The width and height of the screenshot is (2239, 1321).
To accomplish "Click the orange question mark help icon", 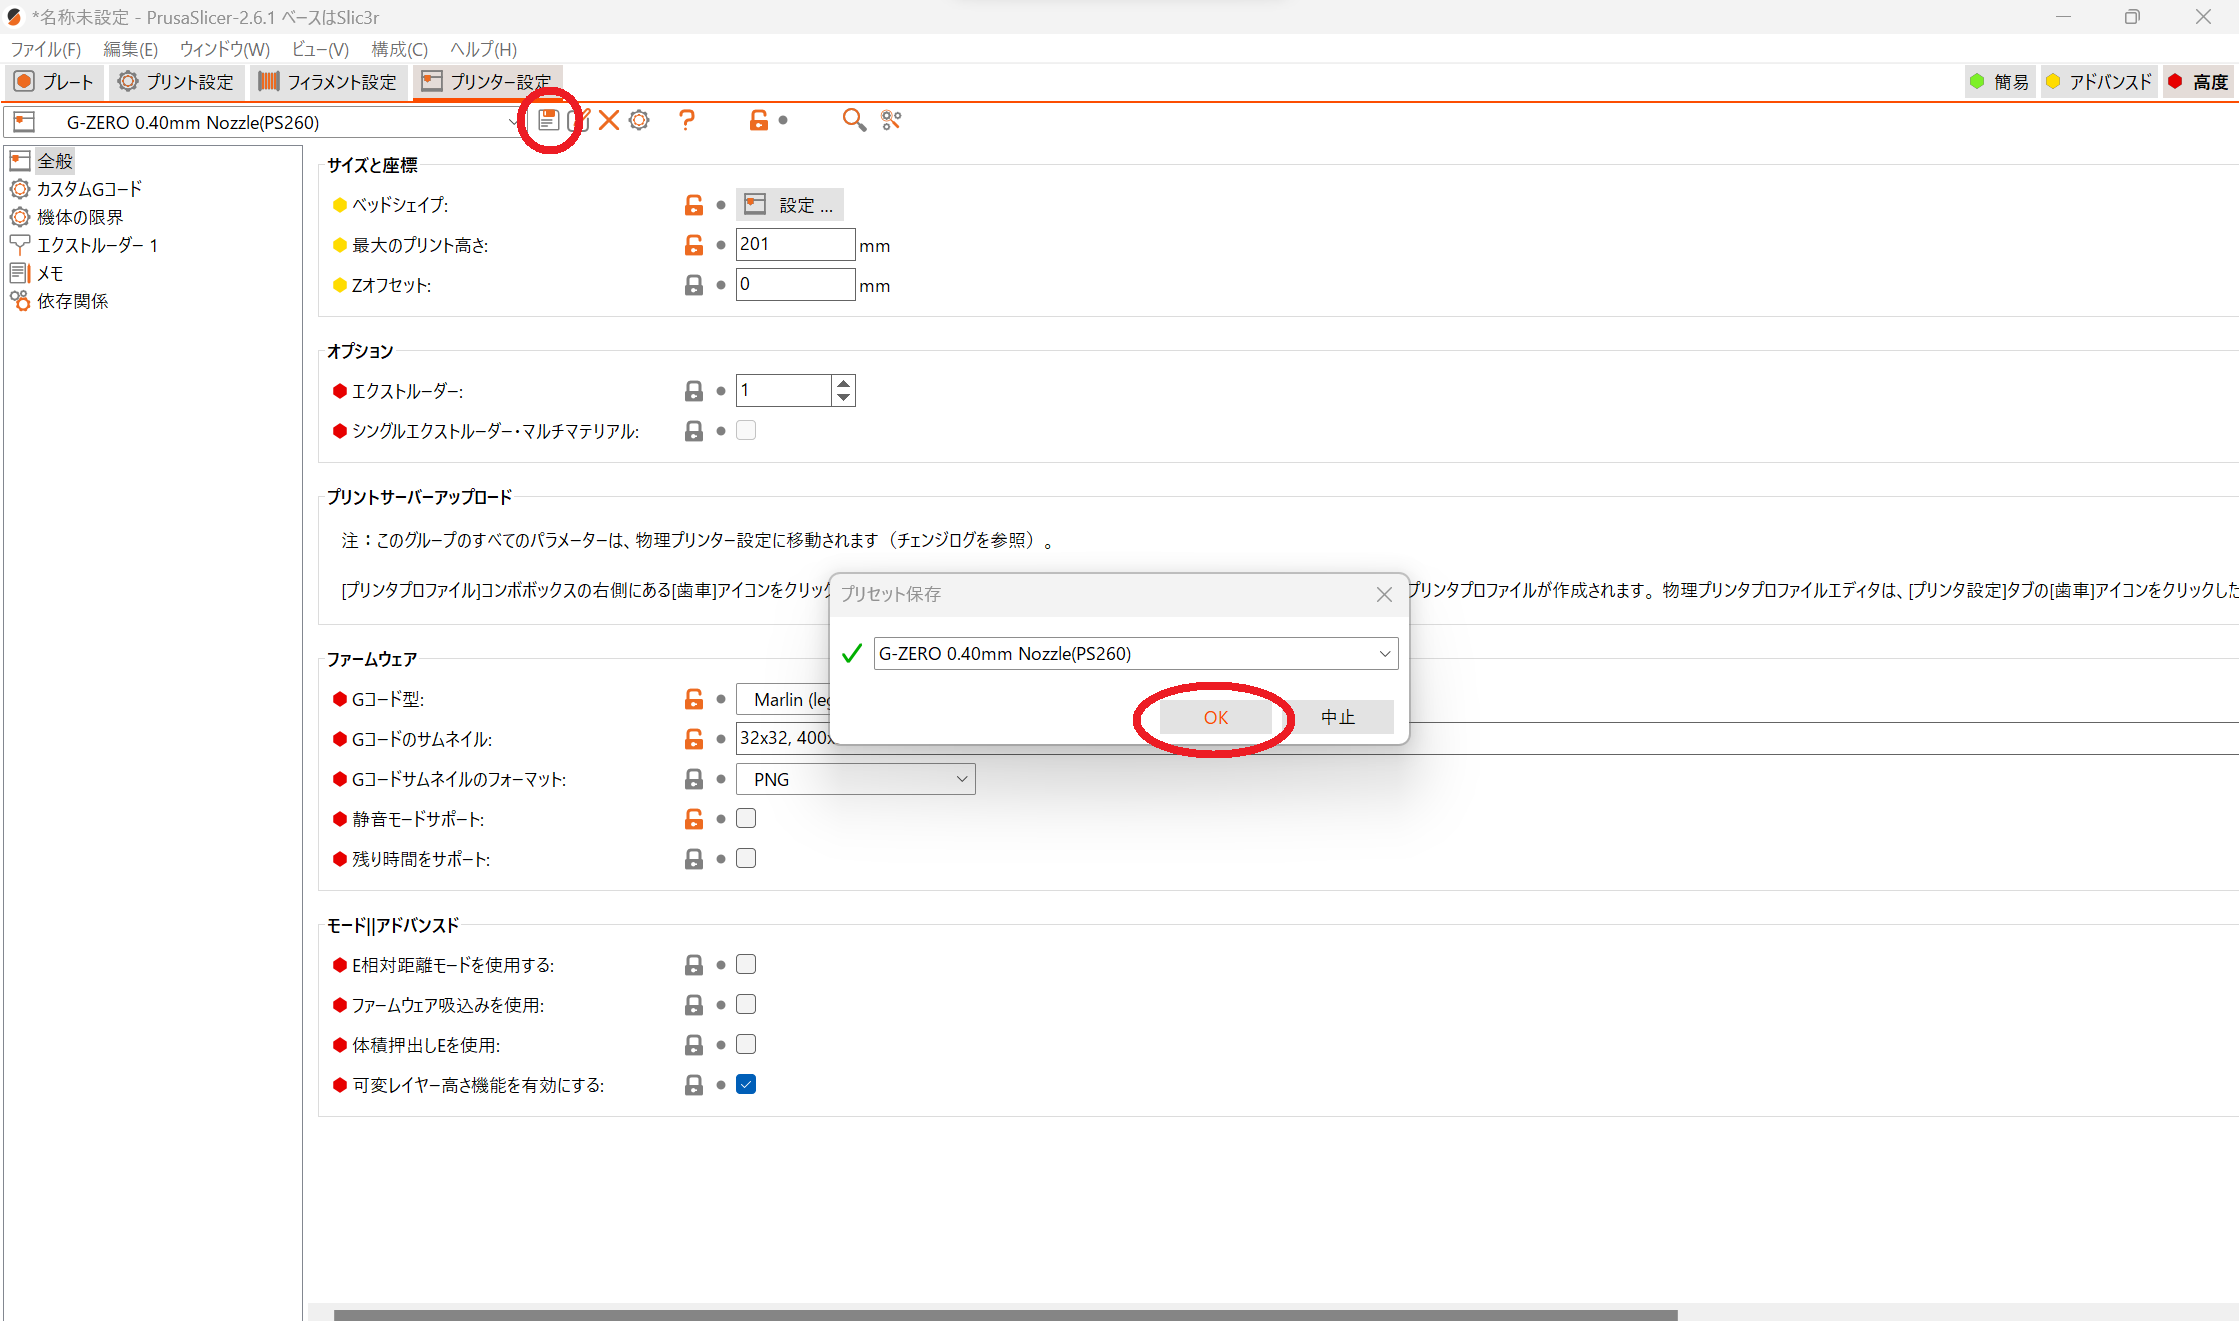I will pos(686,120).
